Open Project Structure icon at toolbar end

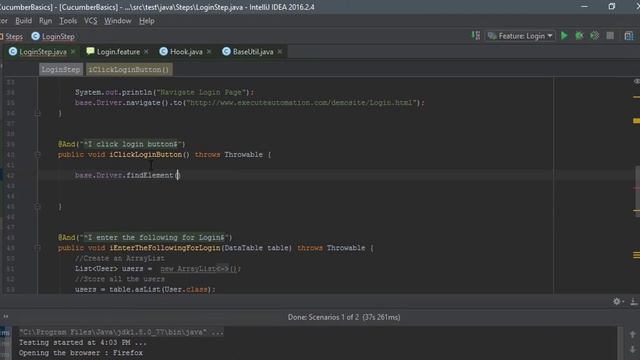coord(629,36)
